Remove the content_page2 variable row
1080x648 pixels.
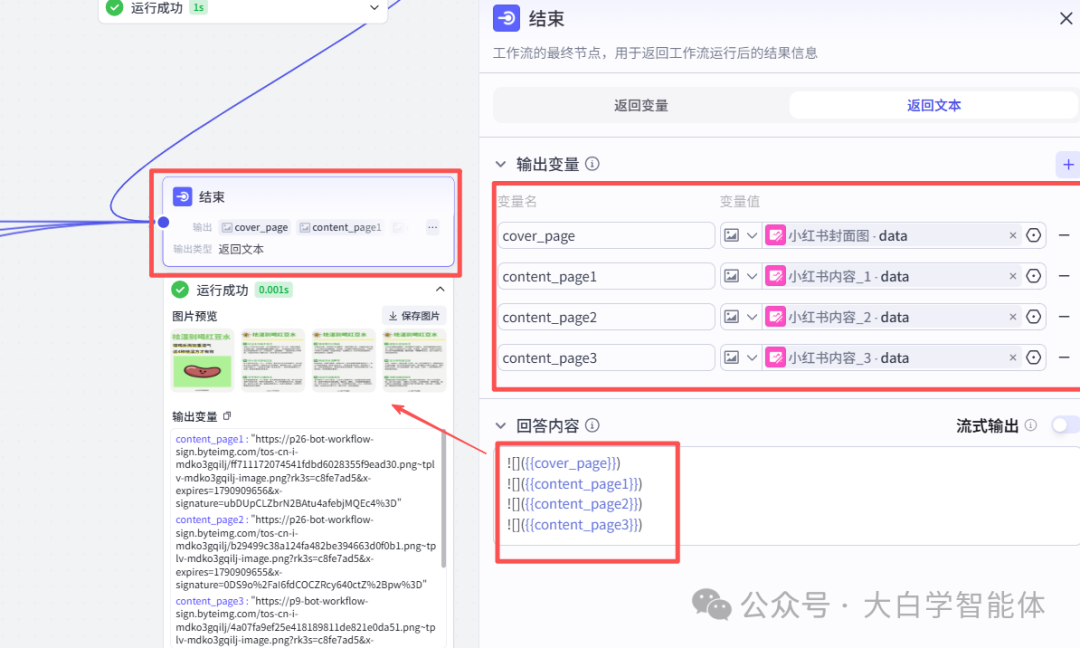pyautogui.click(x=1064, y=317)
